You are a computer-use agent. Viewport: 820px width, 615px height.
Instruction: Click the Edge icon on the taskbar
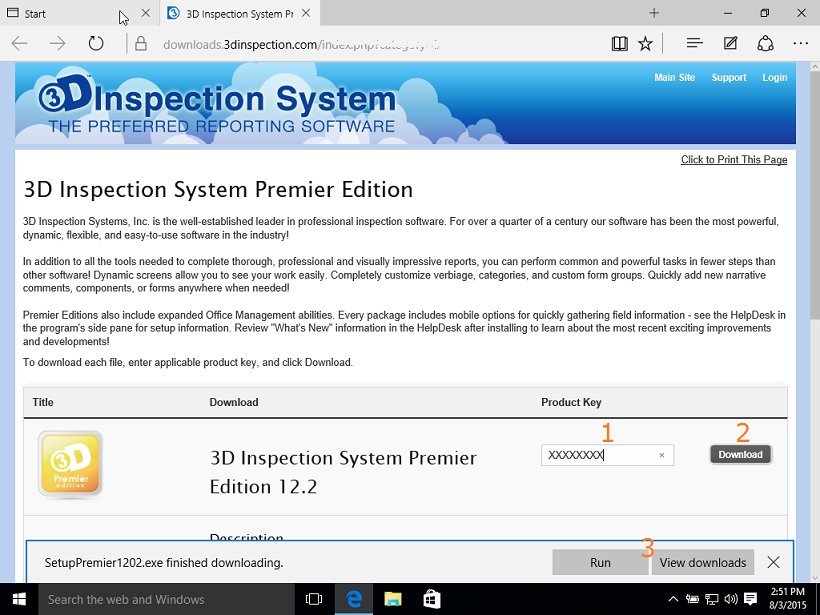pyautogui.click(x=354, y=599)
